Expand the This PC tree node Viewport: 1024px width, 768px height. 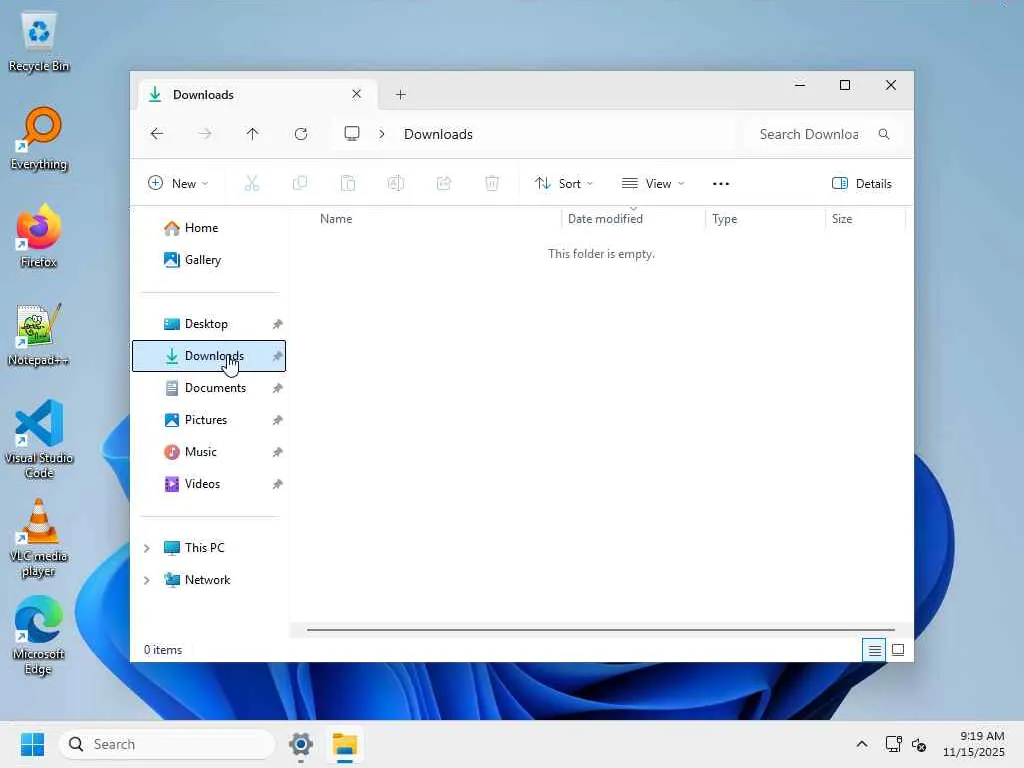click(147, 548)
